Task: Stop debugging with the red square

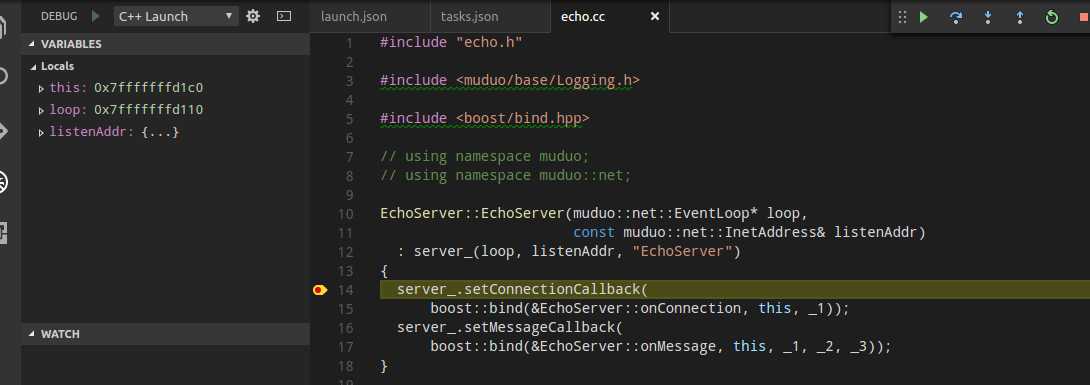Action: (x=1084, y=17)
